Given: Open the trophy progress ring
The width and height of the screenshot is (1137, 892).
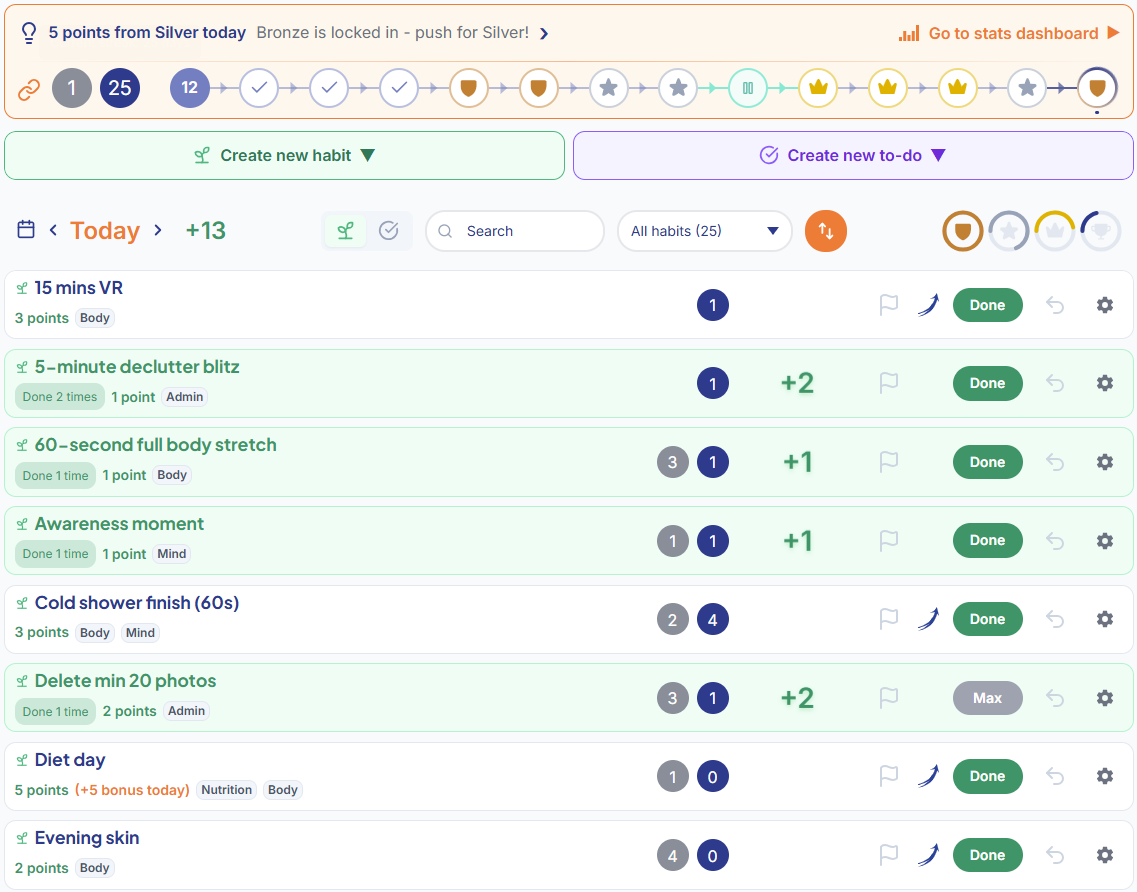Looking at the screenshot, I should coord(1101,231).
